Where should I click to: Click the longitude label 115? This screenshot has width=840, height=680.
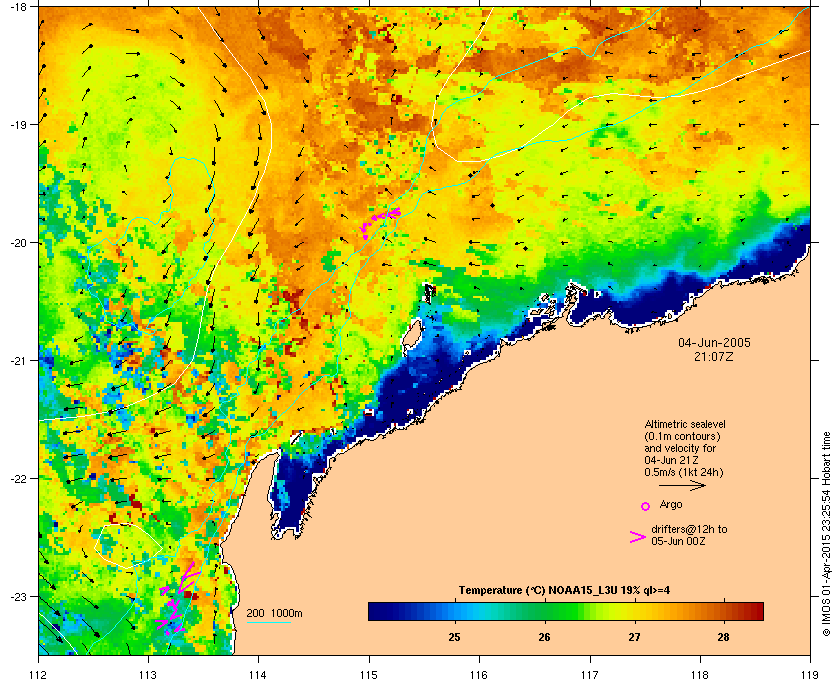pos(369,675)
